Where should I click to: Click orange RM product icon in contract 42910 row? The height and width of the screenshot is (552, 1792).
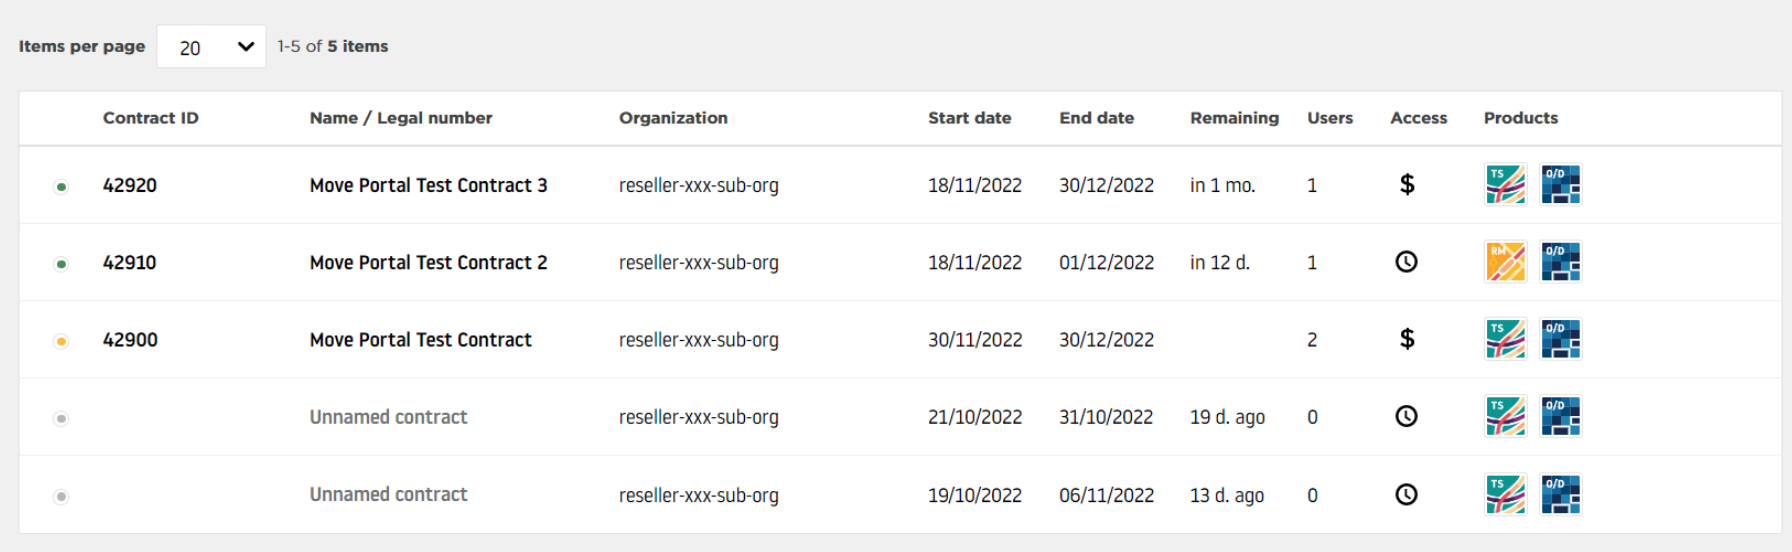1506,262
